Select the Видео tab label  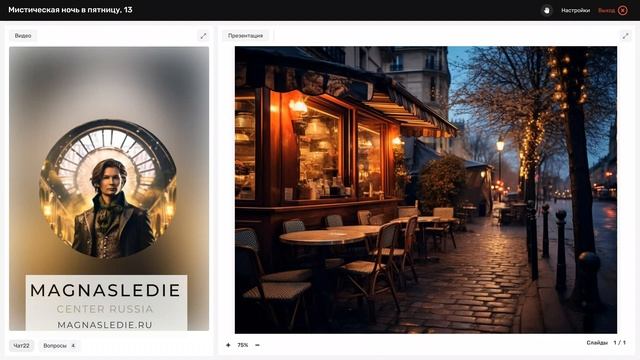(23, 36)
